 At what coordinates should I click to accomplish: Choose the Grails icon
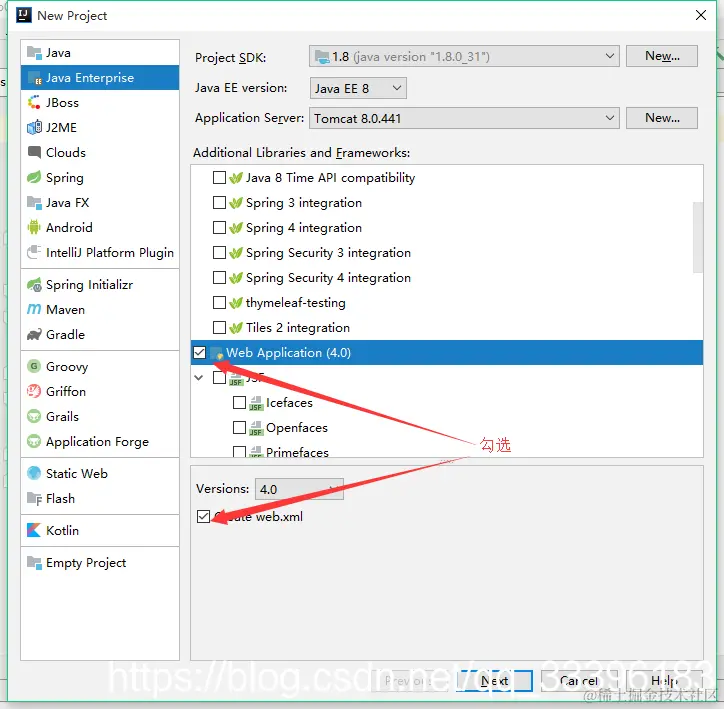click(x=34, y=416)
